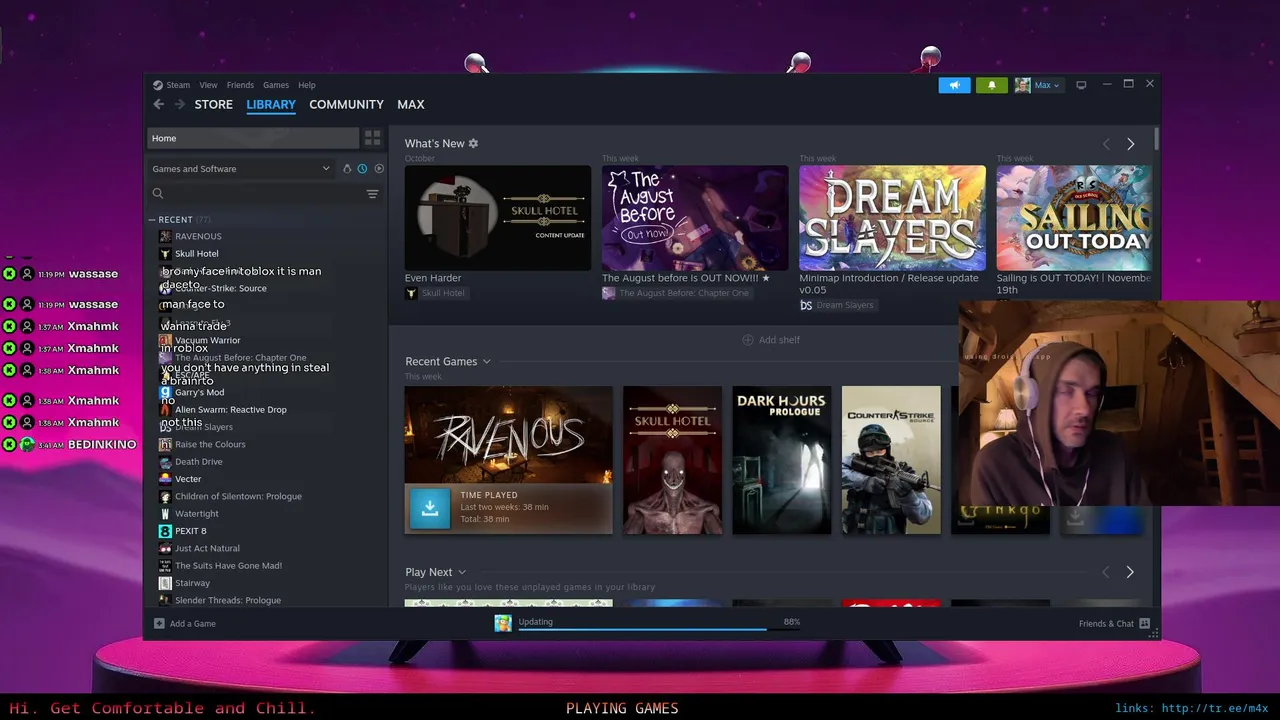
Task: Open the Steam announcements megaphone button
Action: (x=954, y=85)
